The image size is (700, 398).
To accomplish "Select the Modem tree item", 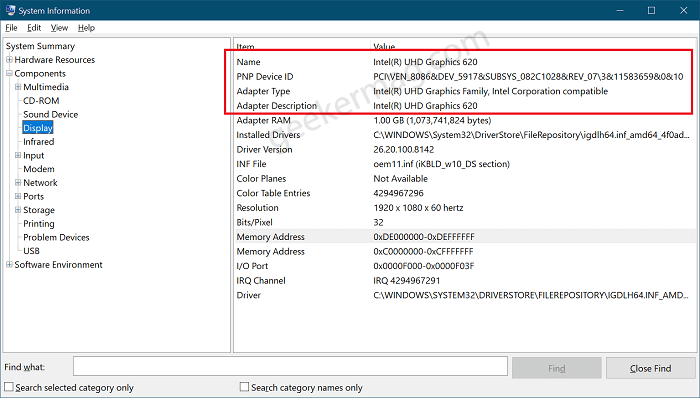I will 39,169.
